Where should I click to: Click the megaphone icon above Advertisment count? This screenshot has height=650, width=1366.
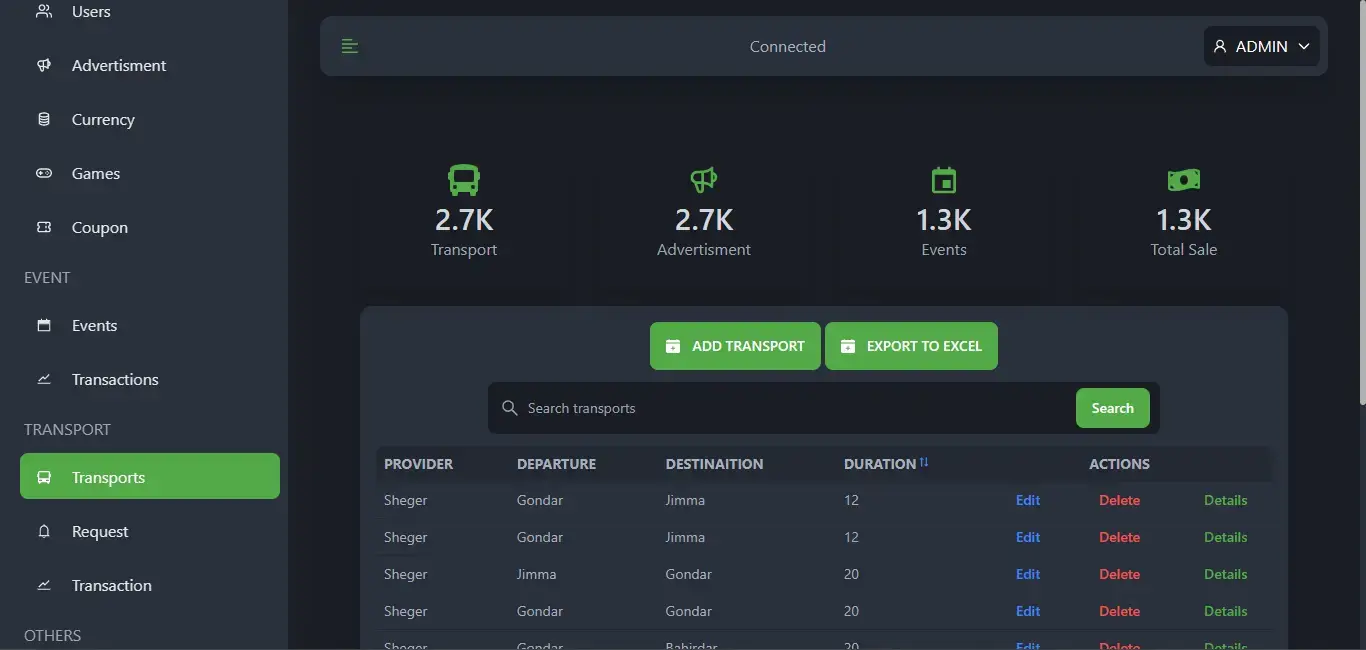(x=704, y=180)
